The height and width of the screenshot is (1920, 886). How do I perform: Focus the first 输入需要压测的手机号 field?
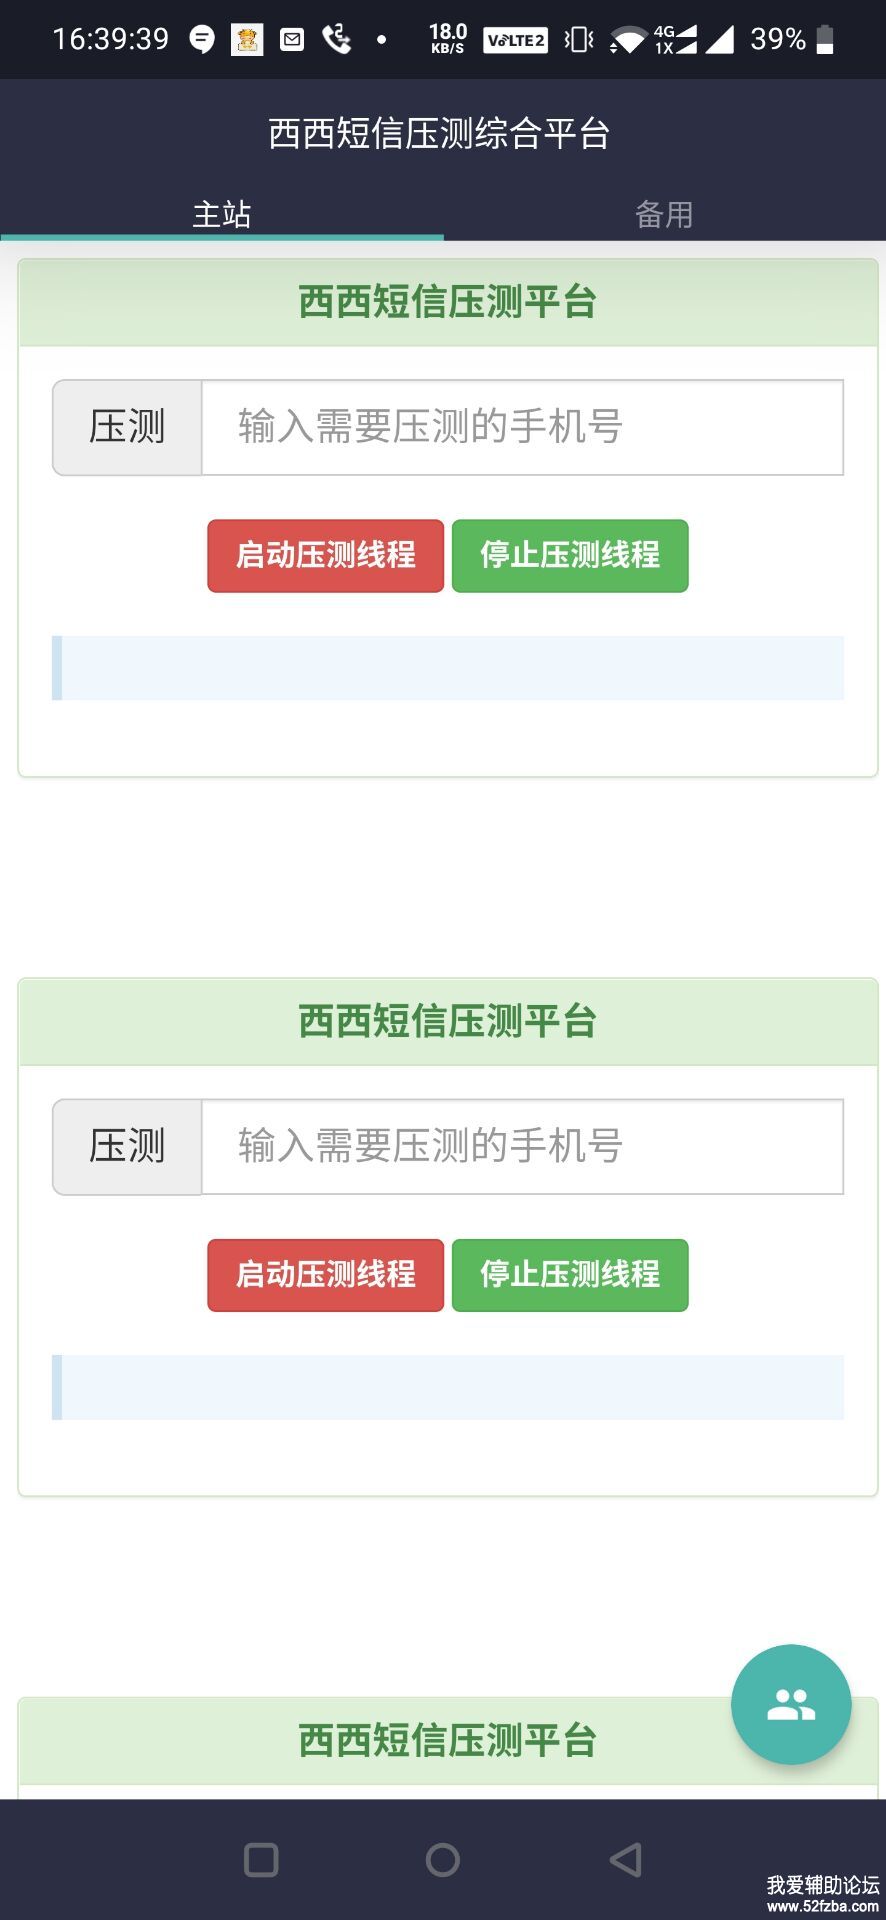tap(523, 427)
